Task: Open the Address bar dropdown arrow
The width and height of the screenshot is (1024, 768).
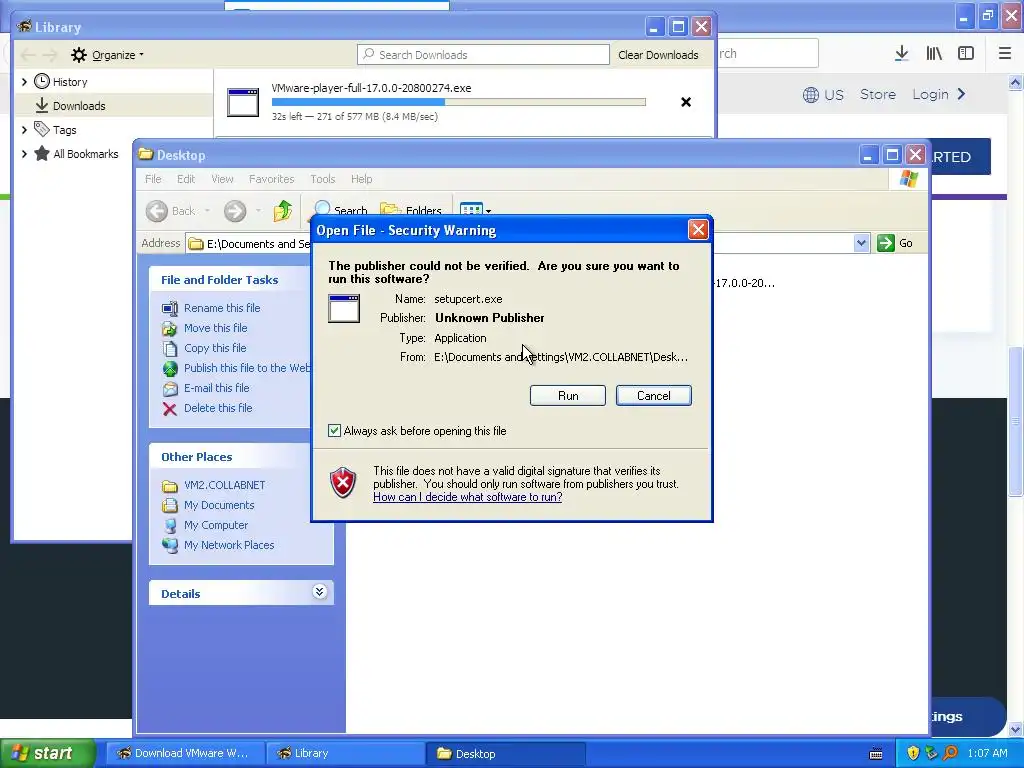Action: click(861, 243)
